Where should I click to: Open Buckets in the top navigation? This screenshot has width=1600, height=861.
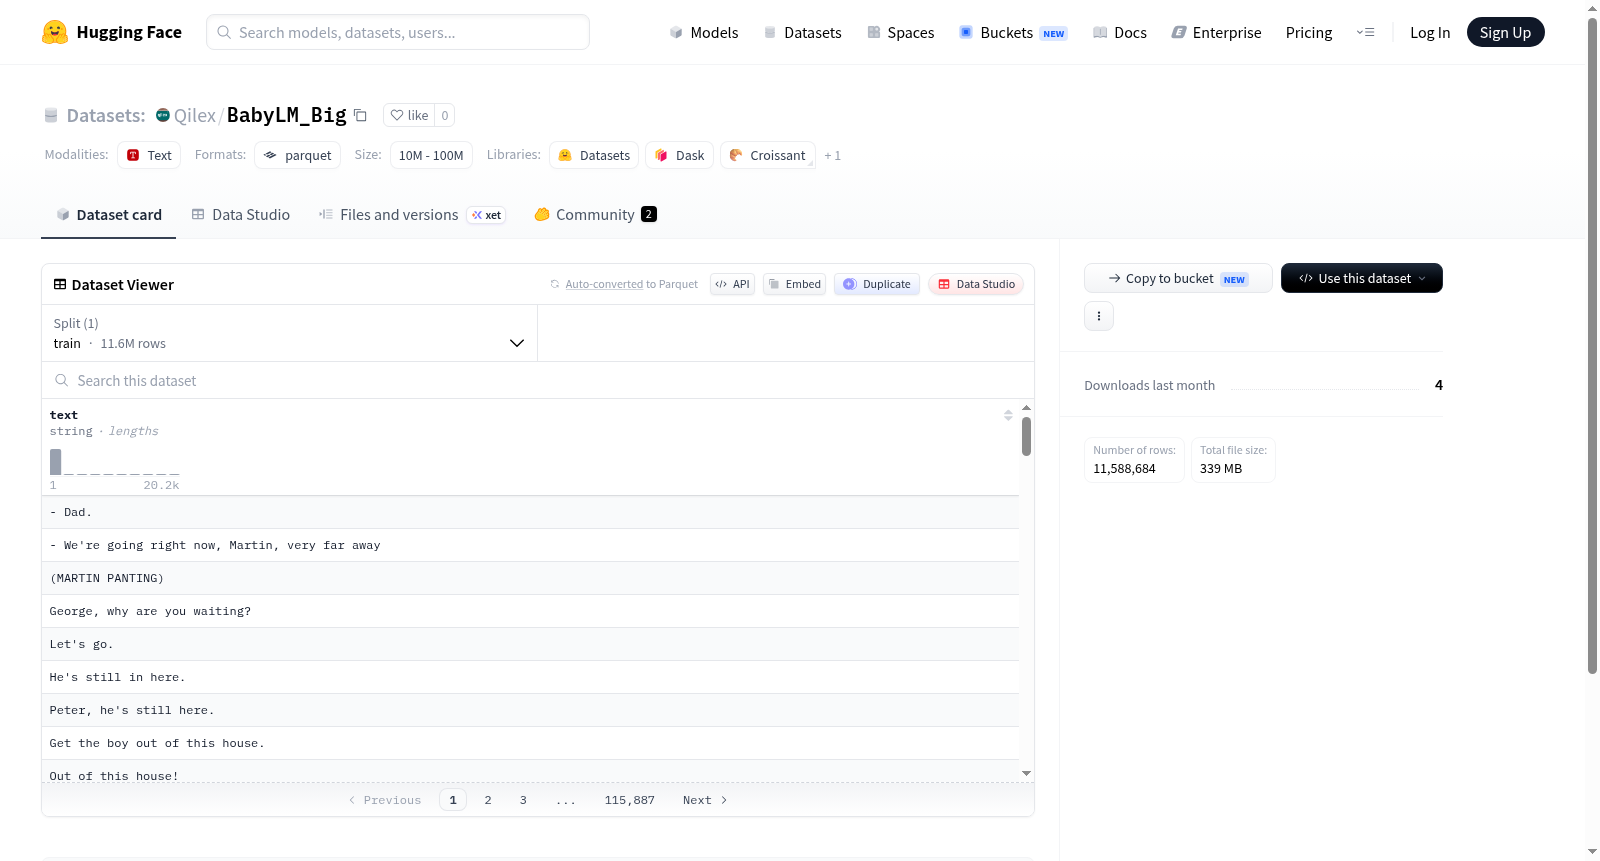pyautogui.click(x=1013, y=33)
